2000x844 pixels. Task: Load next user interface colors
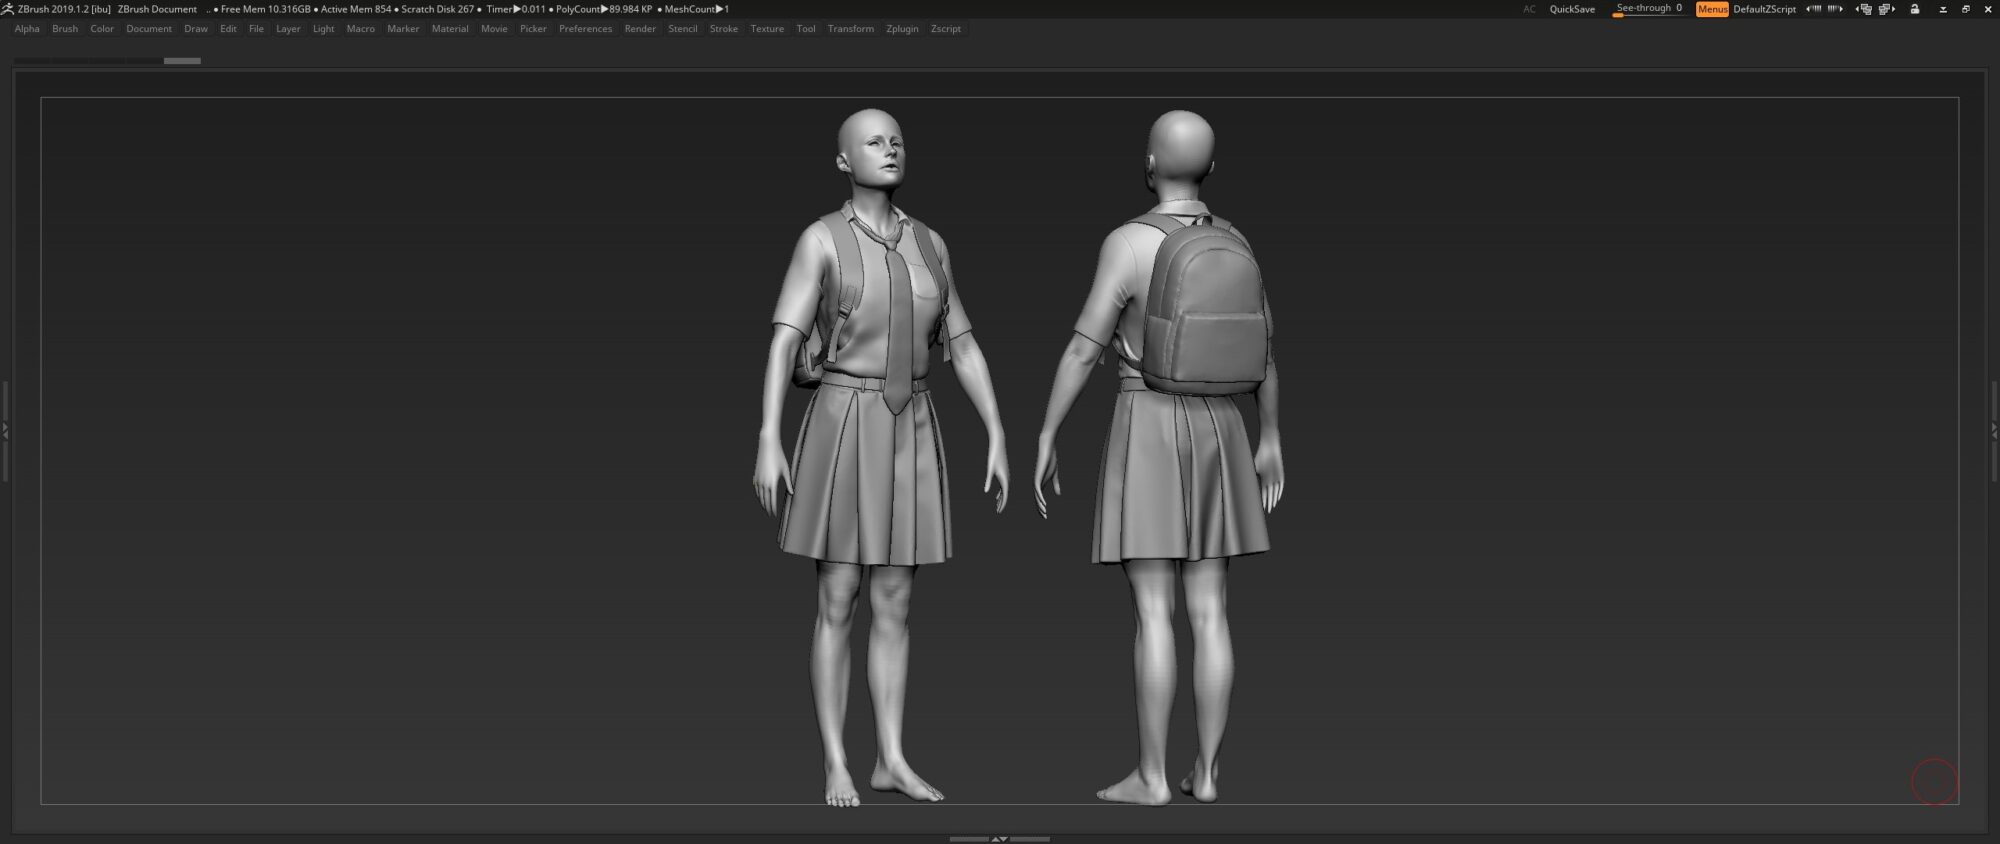[x=1835, y=9]
